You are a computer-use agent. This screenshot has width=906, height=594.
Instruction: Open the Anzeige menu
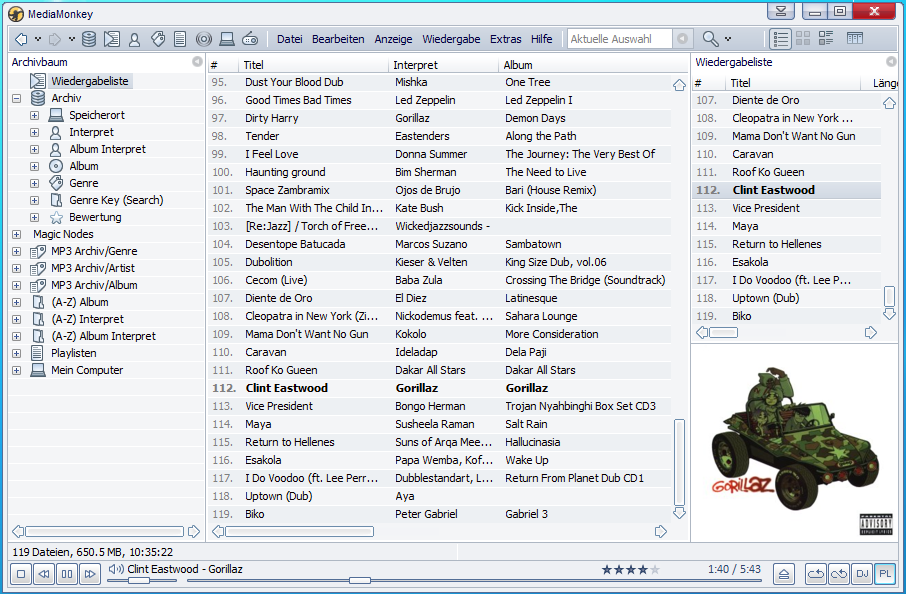pos(393,39)
